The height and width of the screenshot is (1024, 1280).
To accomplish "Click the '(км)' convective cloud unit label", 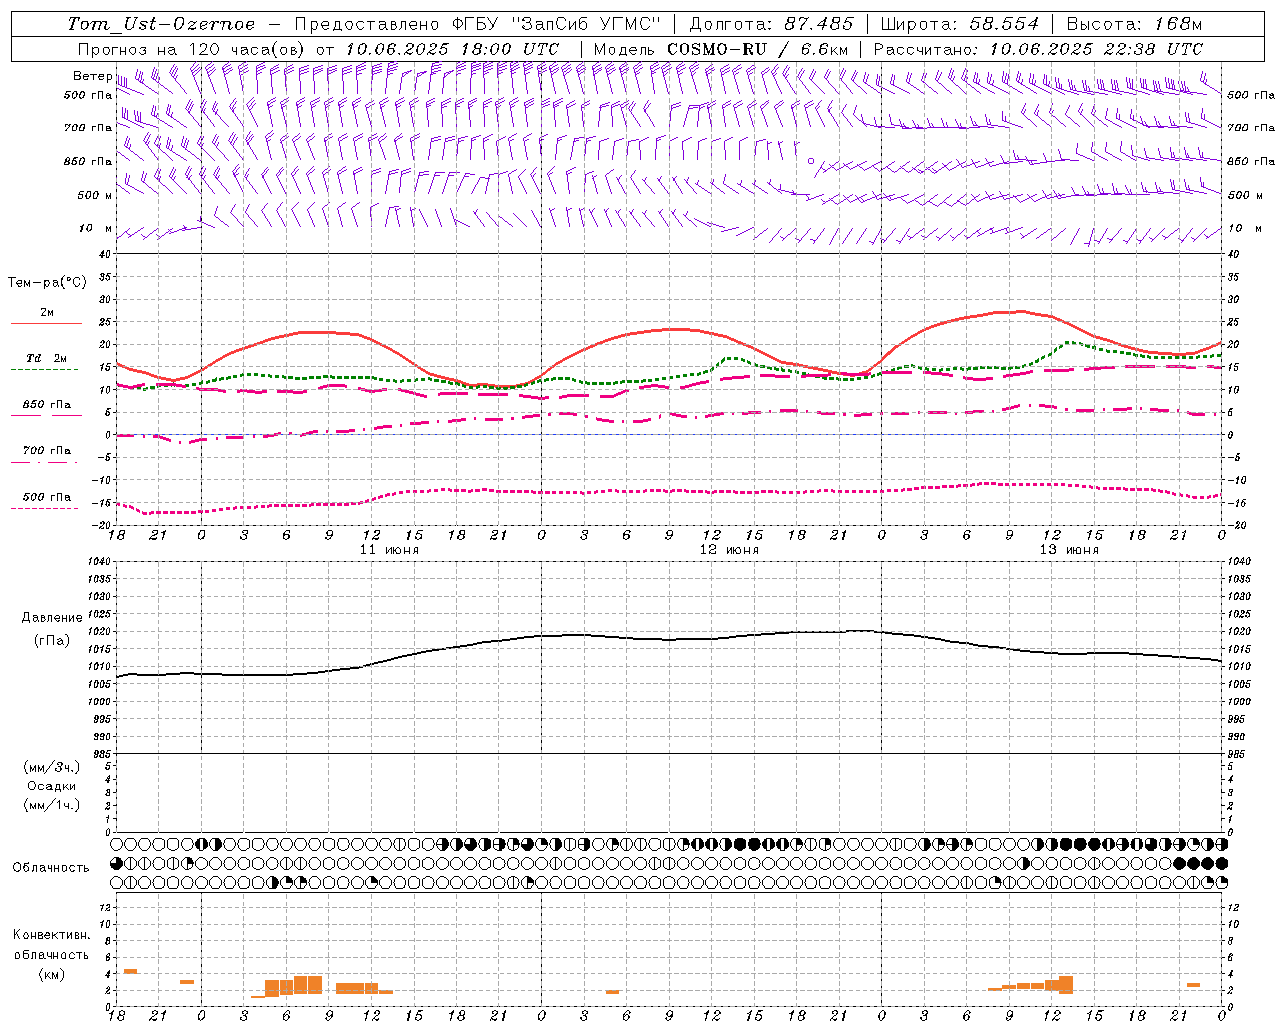I will [x=52, y=974].
